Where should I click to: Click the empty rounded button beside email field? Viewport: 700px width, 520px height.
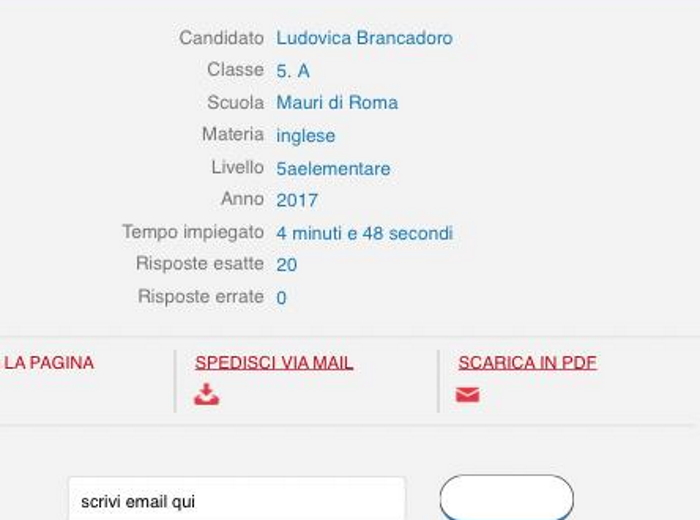(x=507, y=498)
